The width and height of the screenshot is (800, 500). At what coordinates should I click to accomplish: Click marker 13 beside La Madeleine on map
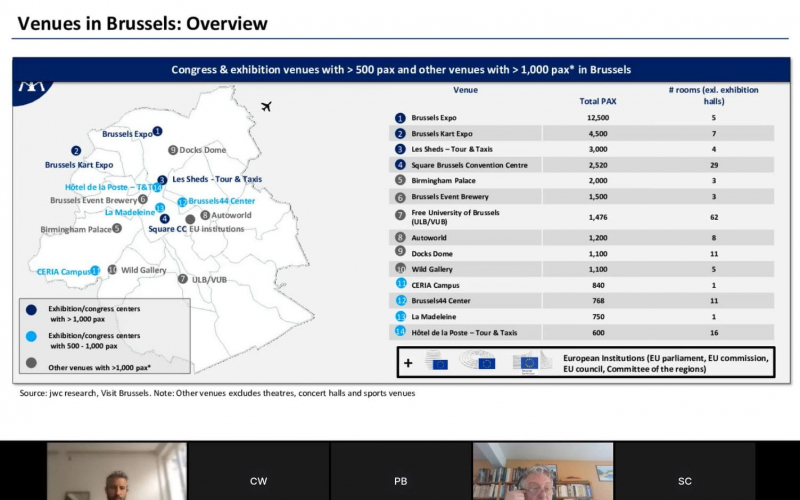point(160,208)
